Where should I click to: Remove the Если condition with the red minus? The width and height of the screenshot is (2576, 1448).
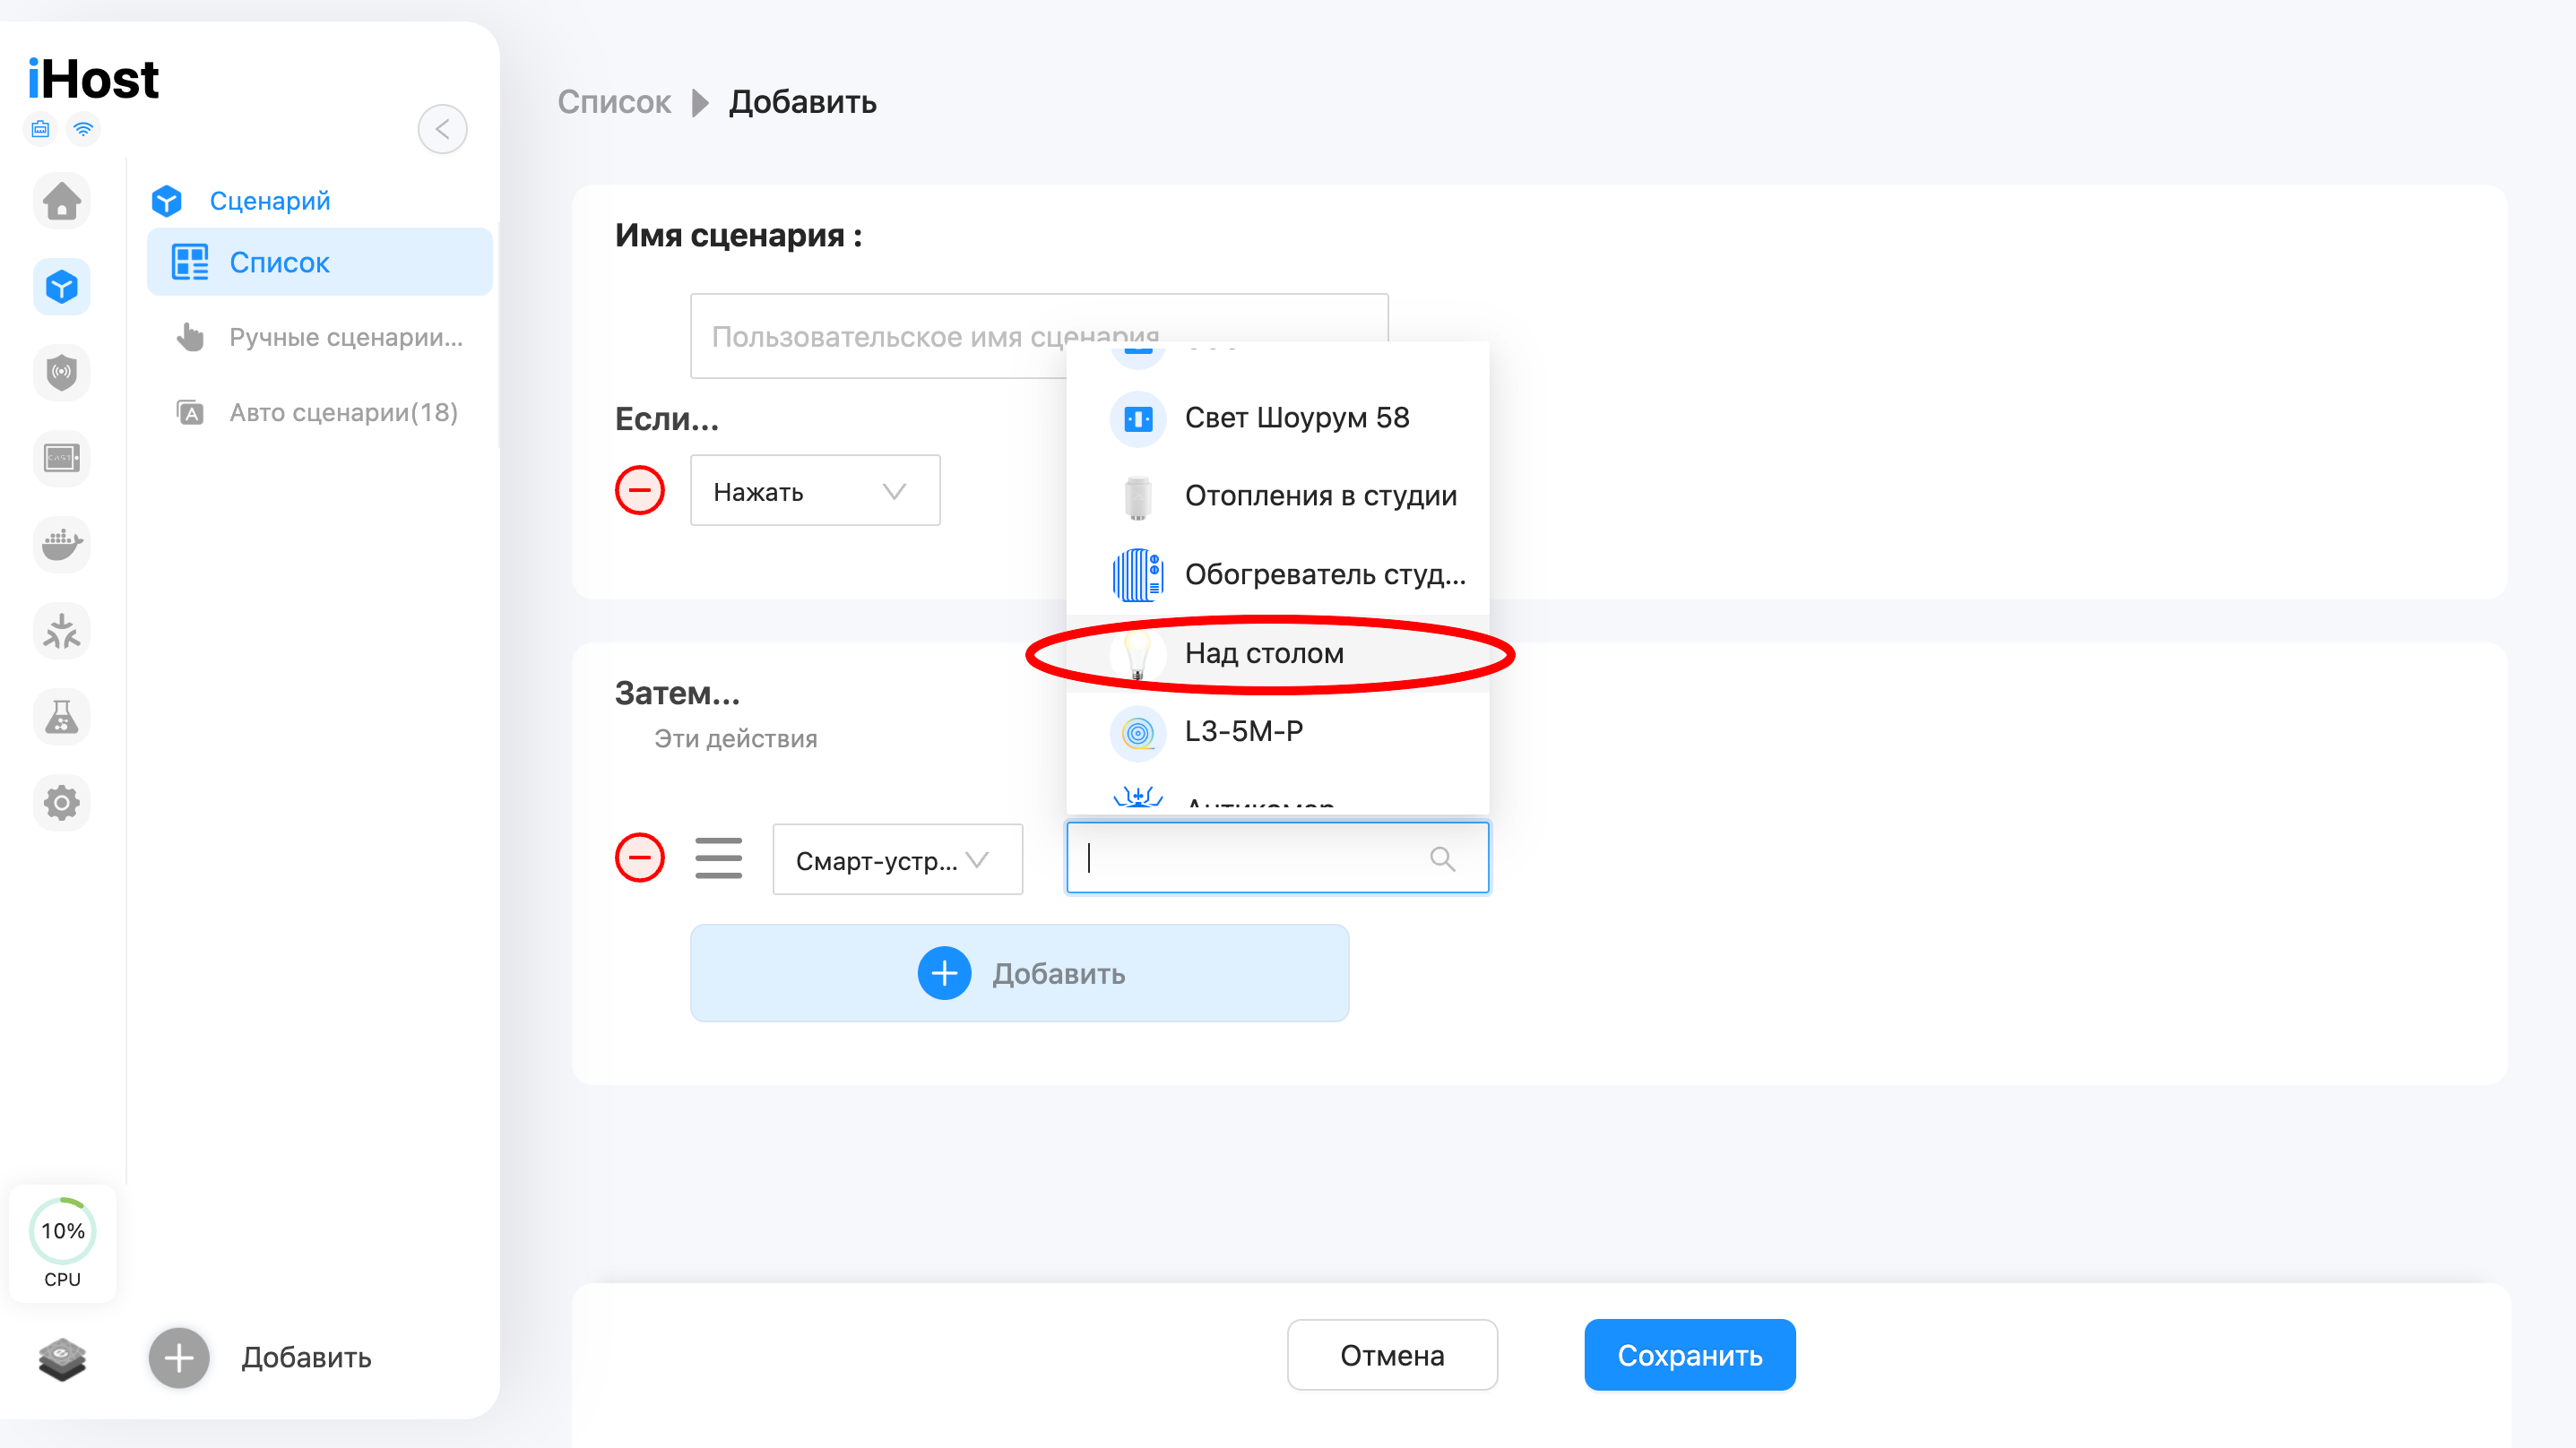point(640,490)
